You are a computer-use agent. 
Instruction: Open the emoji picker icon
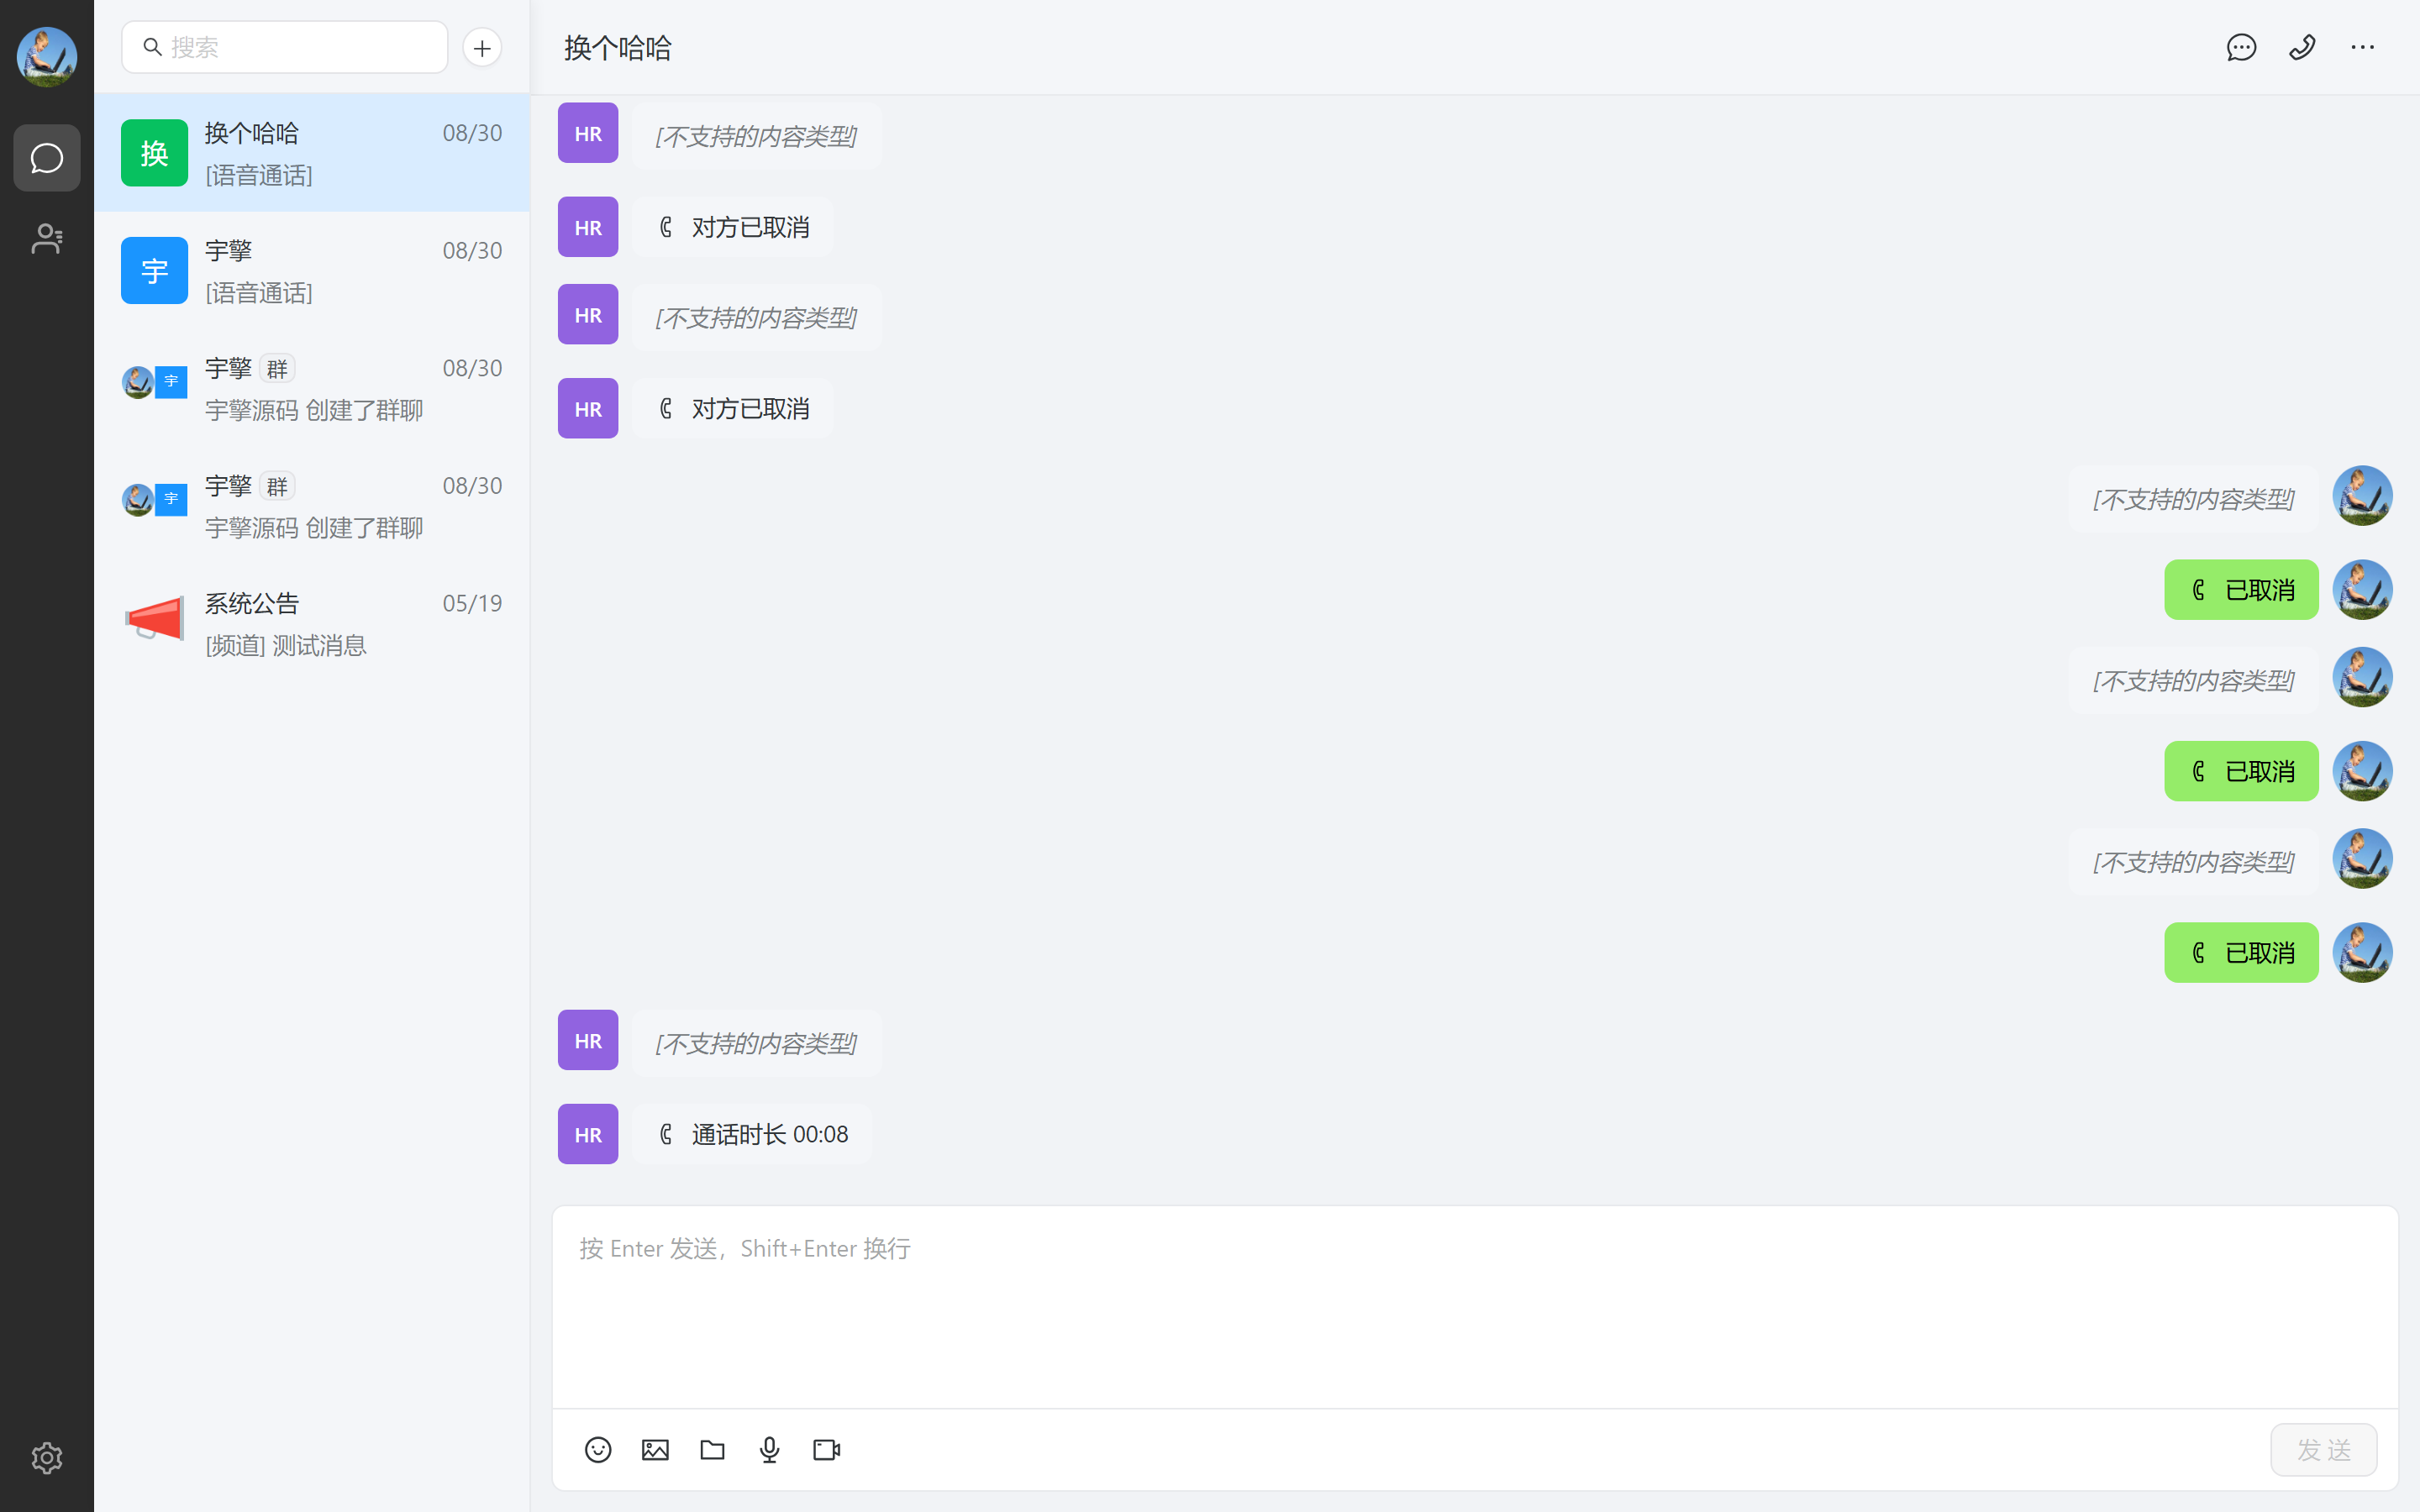pyautogui.click(x=598, y=1449)
